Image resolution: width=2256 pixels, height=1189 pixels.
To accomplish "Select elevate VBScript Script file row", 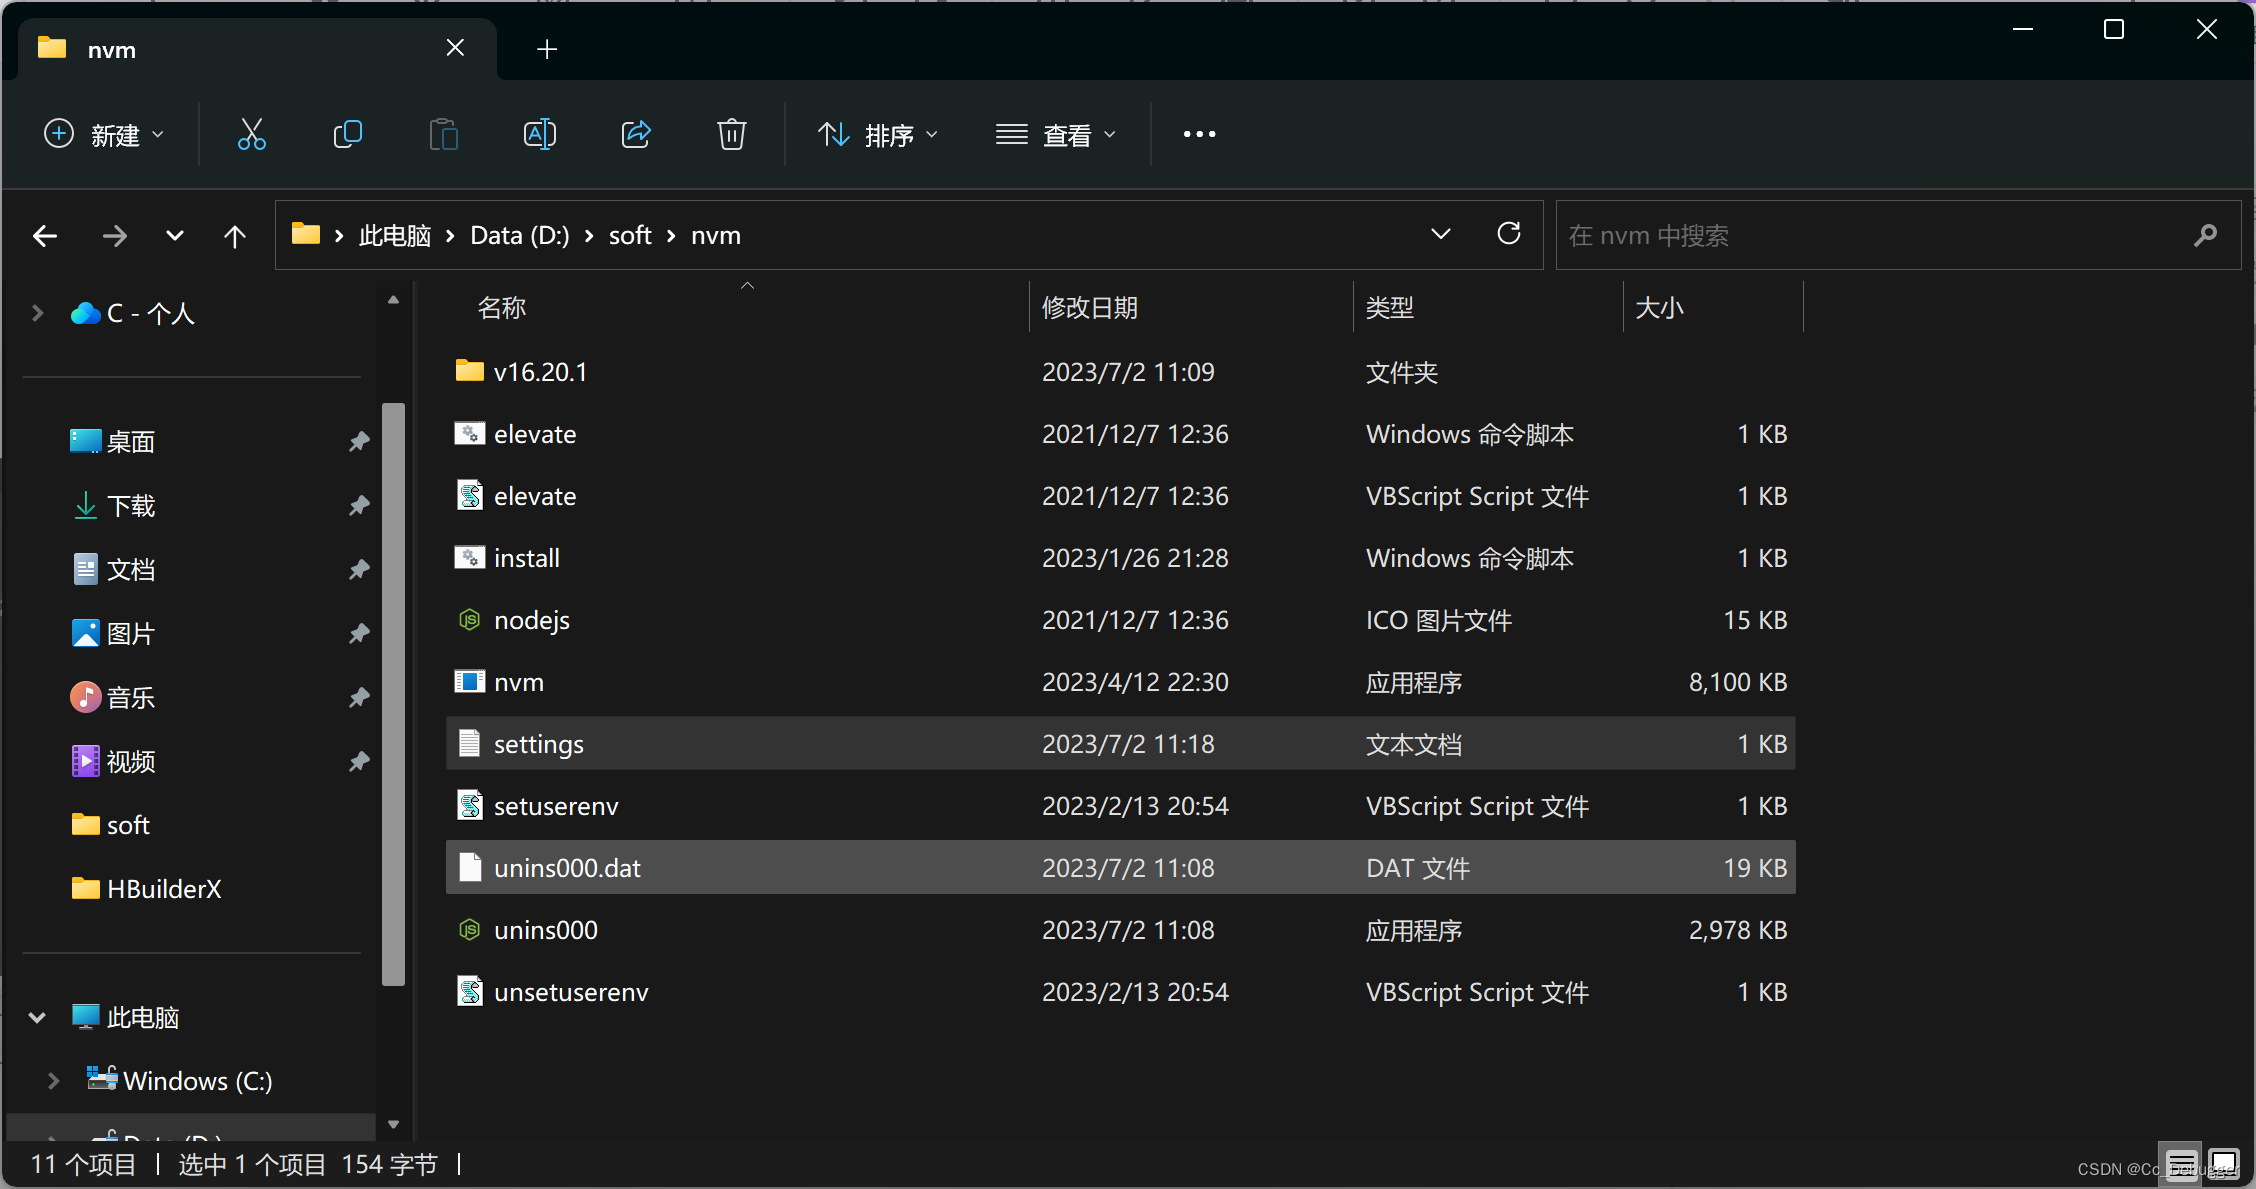I will [x=1120, y=496].
